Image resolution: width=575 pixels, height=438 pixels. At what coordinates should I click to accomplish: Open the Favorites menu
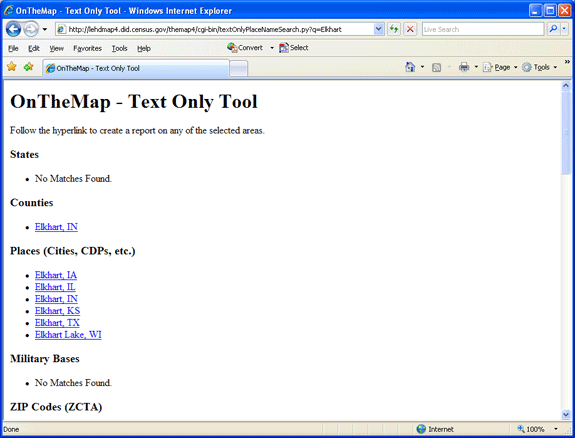(x=87, y=48)
